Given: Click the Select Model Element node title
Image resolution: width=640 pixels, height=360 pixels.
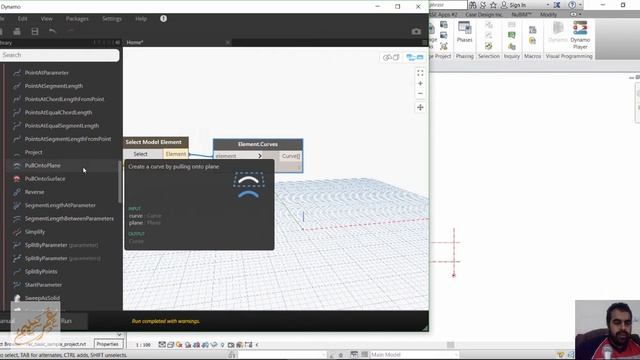Looking at the screenshot, I should point(153,142).
